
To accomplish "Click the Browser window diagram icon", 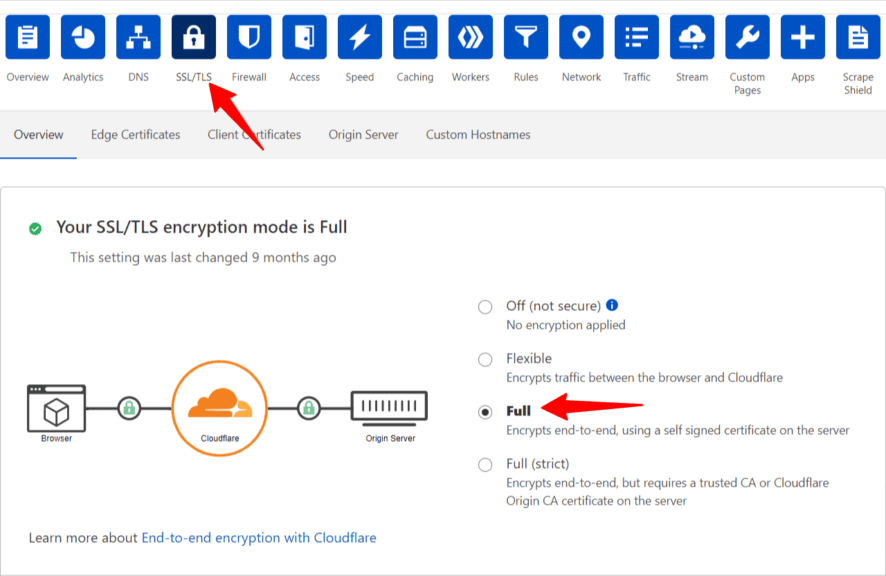I will [x=57, y=408].
